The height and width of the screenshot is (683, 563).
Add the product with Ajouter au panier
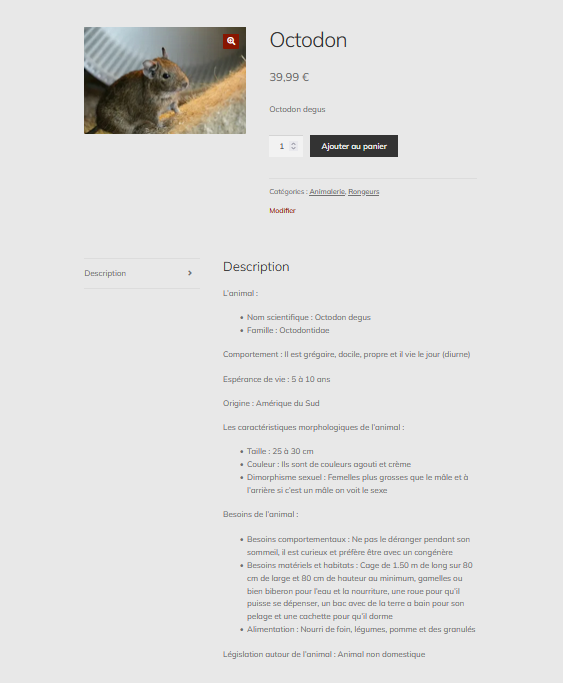point(354,146)
